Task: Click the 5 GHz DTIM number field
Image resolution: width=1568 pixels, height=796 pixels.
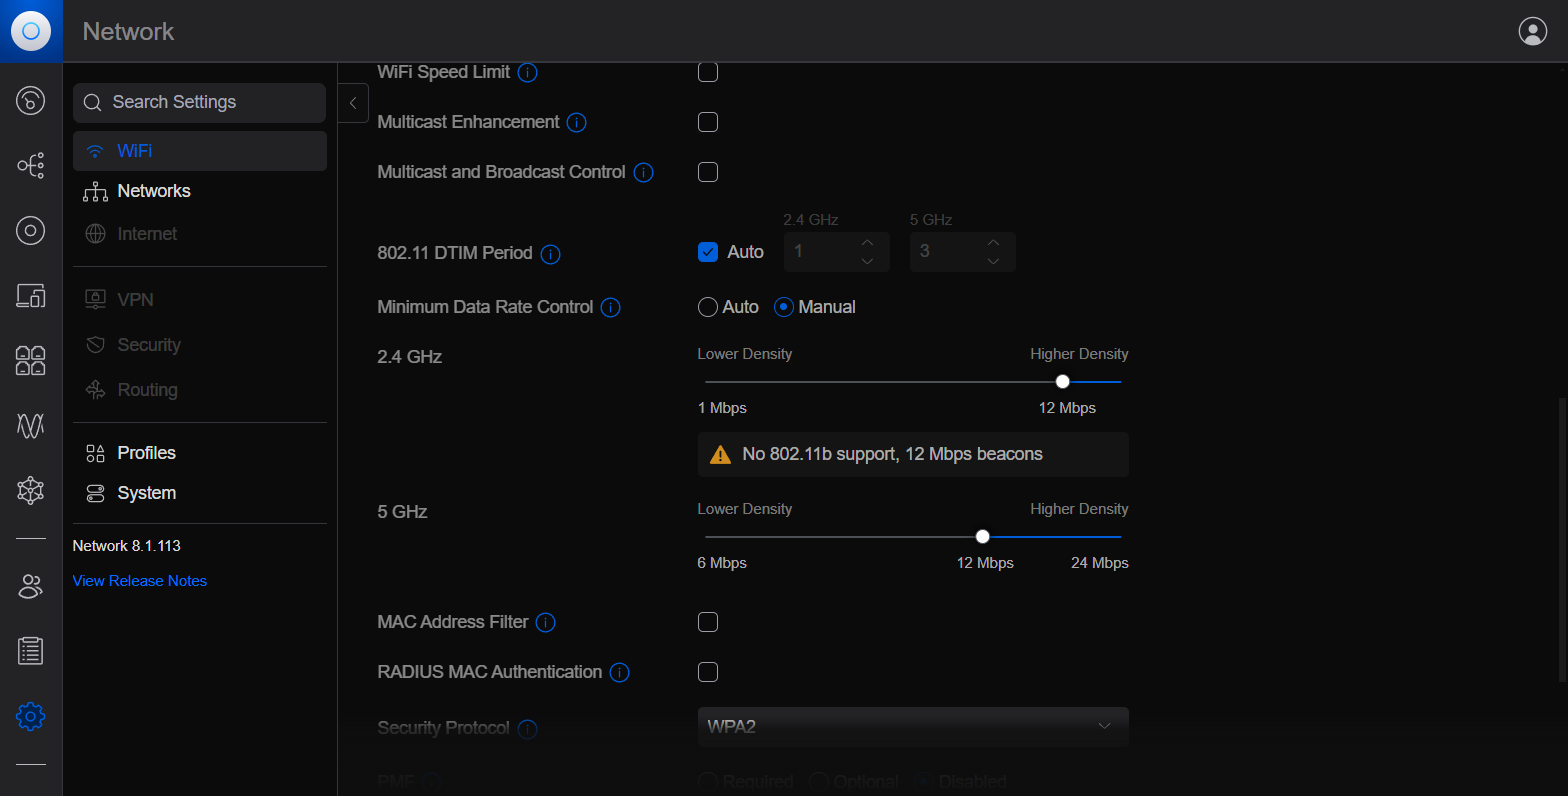Action: pyautogui.click(x=963, y=252)
